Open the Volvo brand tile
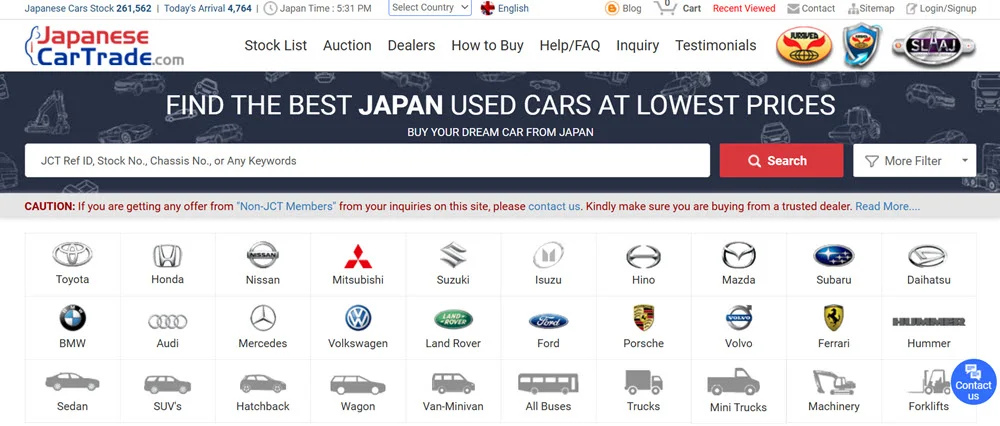 (x=739, y=318)
